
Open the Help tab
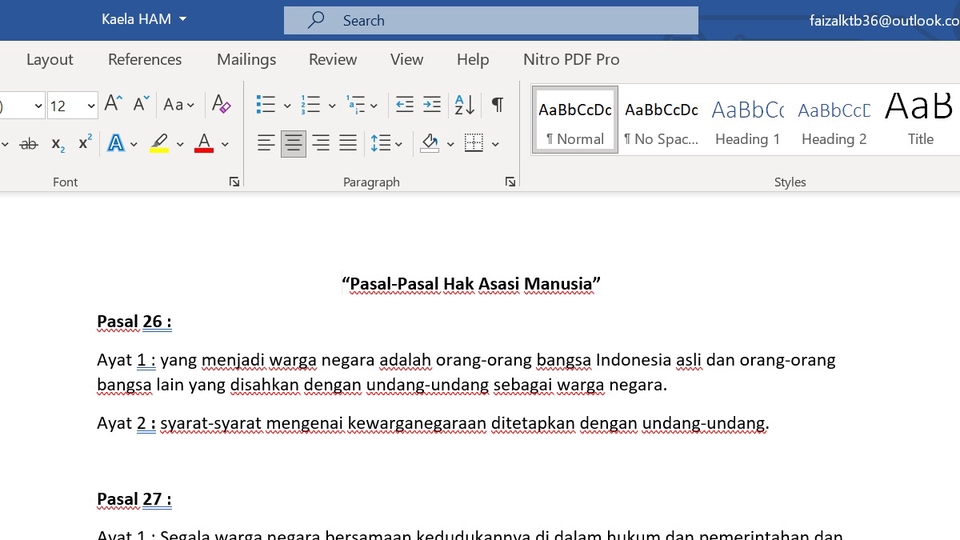(473, 59)
